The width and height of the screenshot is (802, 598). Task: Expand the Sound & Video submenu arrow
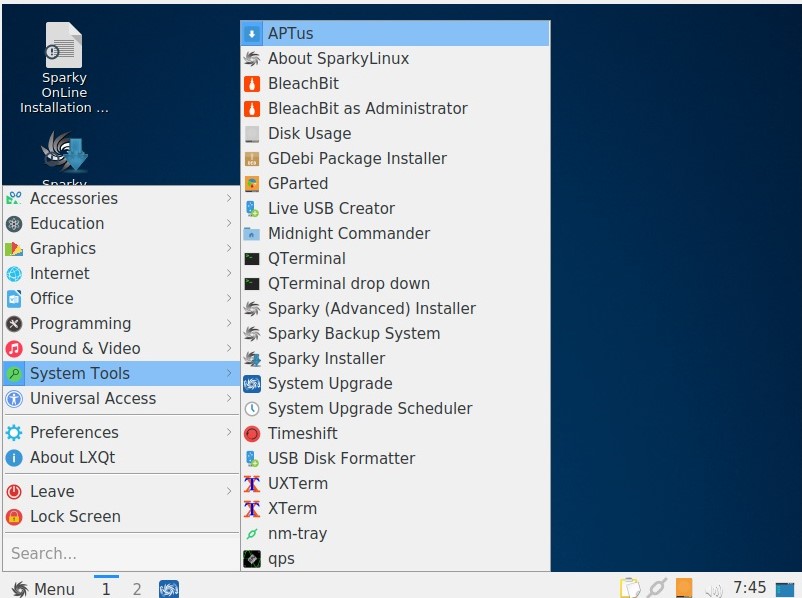pyautogui.click(x=229, y=349)
